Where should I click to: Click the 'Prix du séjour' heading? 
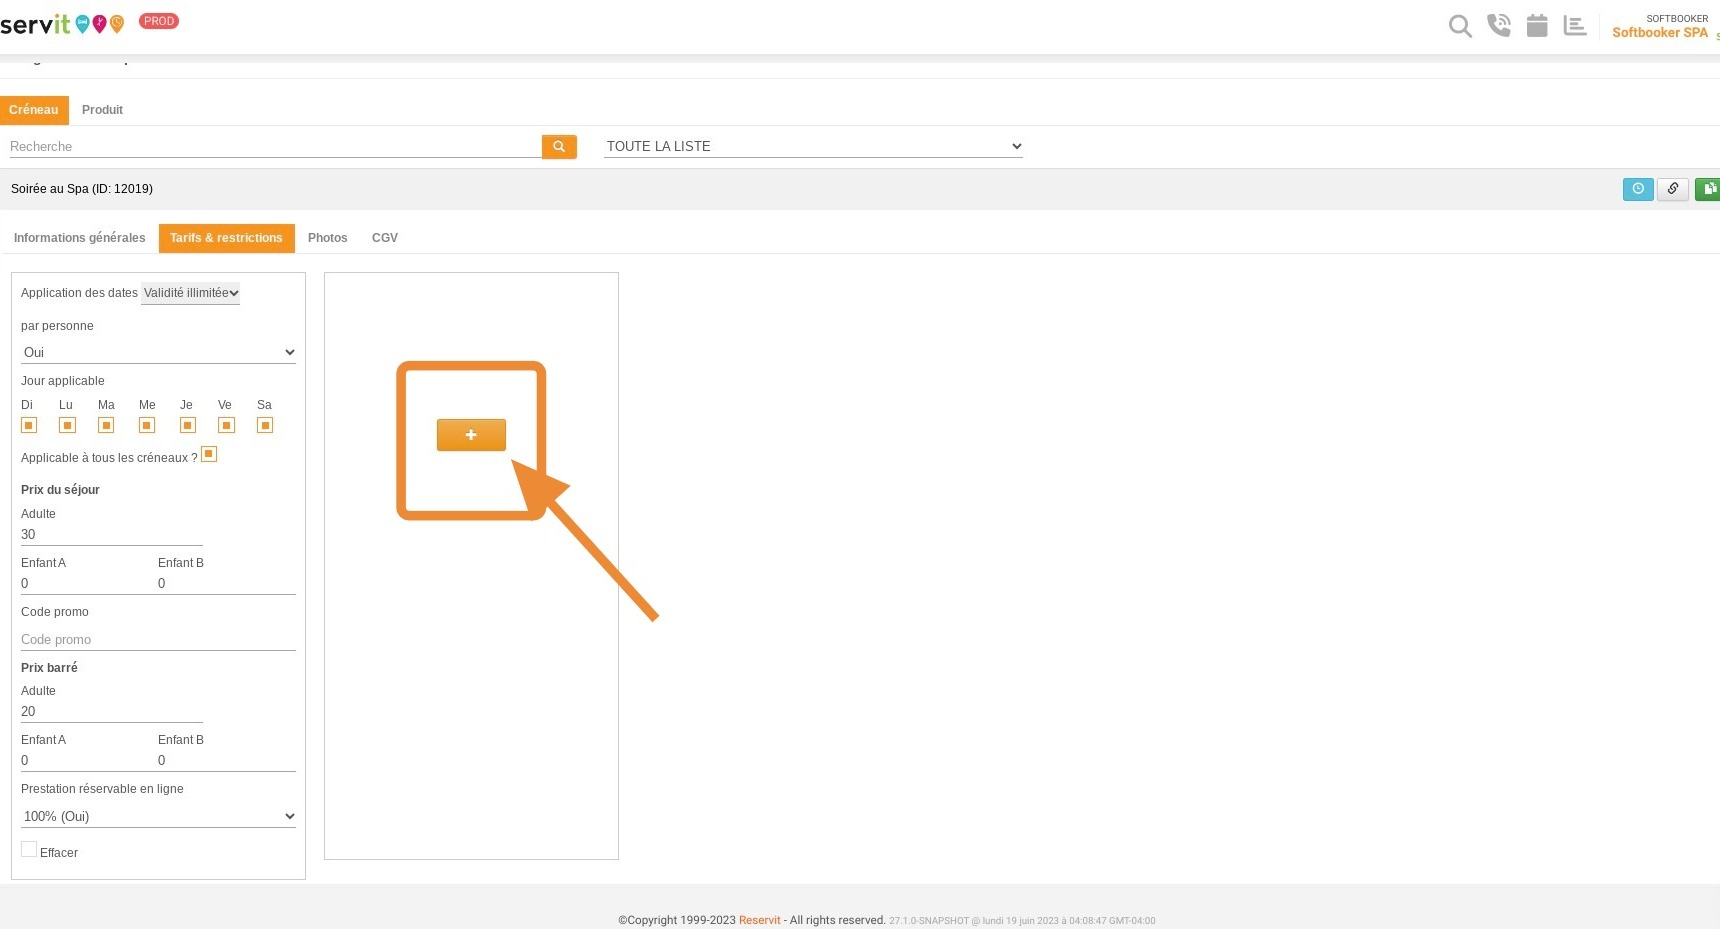[60, 490]
